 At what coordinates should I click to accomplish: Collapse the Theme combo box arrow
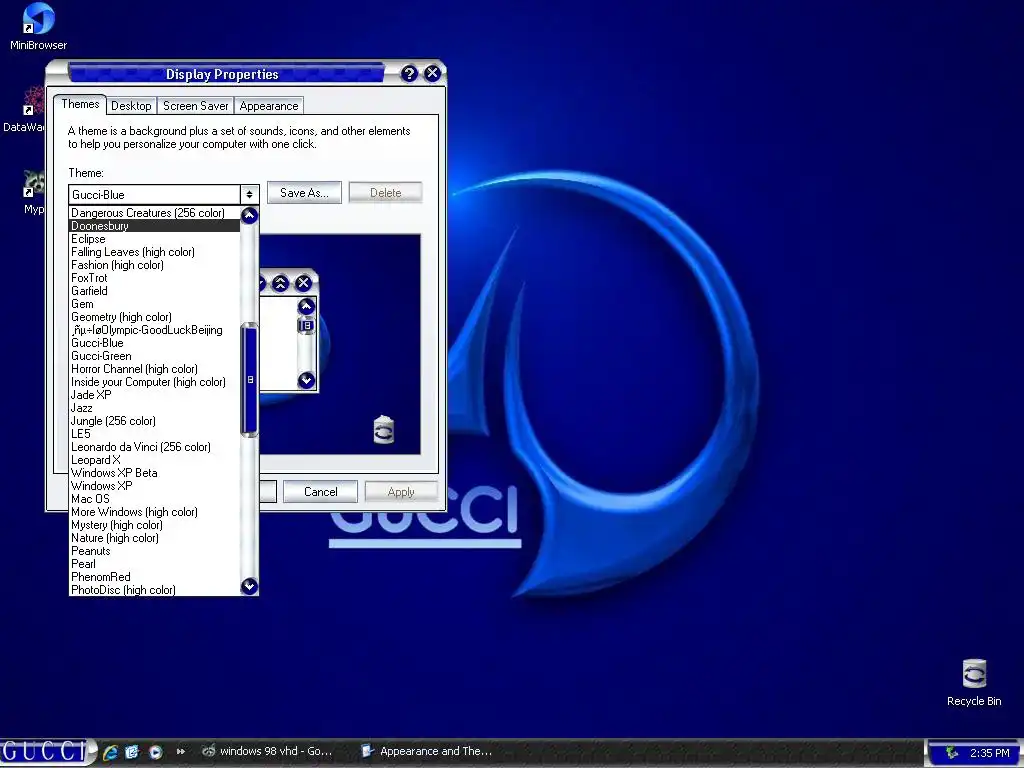point(249,195)
